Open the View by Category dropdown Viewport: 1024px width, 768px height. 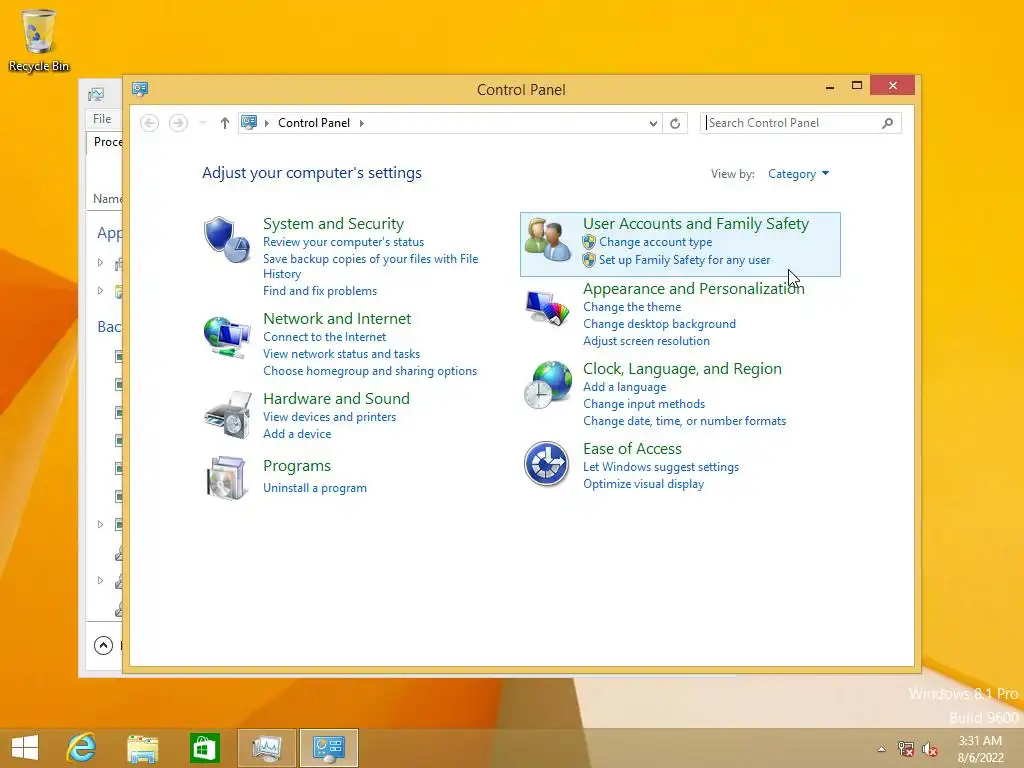click(x=798, y=174)
